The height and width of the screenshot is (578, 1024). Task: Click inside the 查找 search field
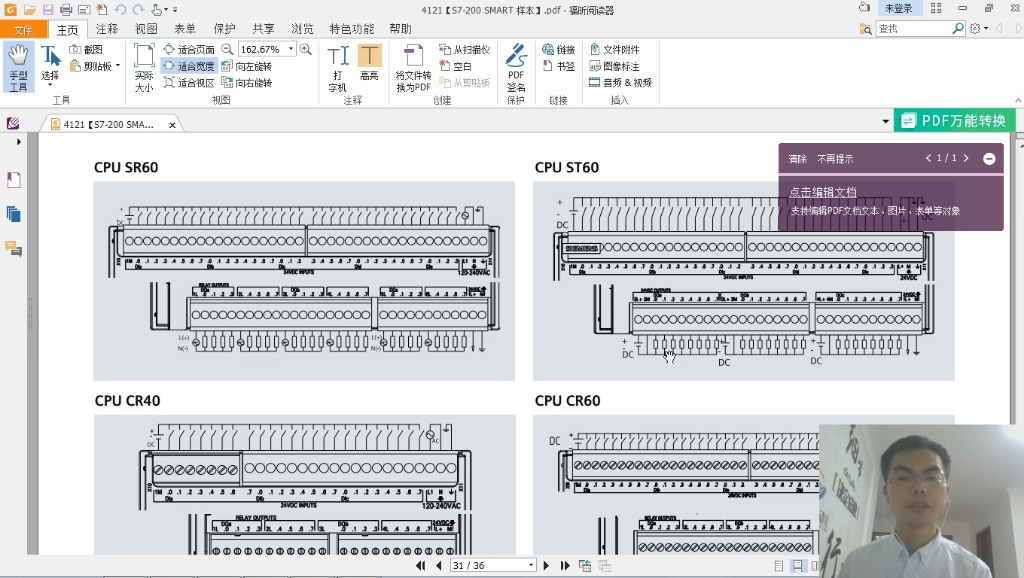point(921,27)
